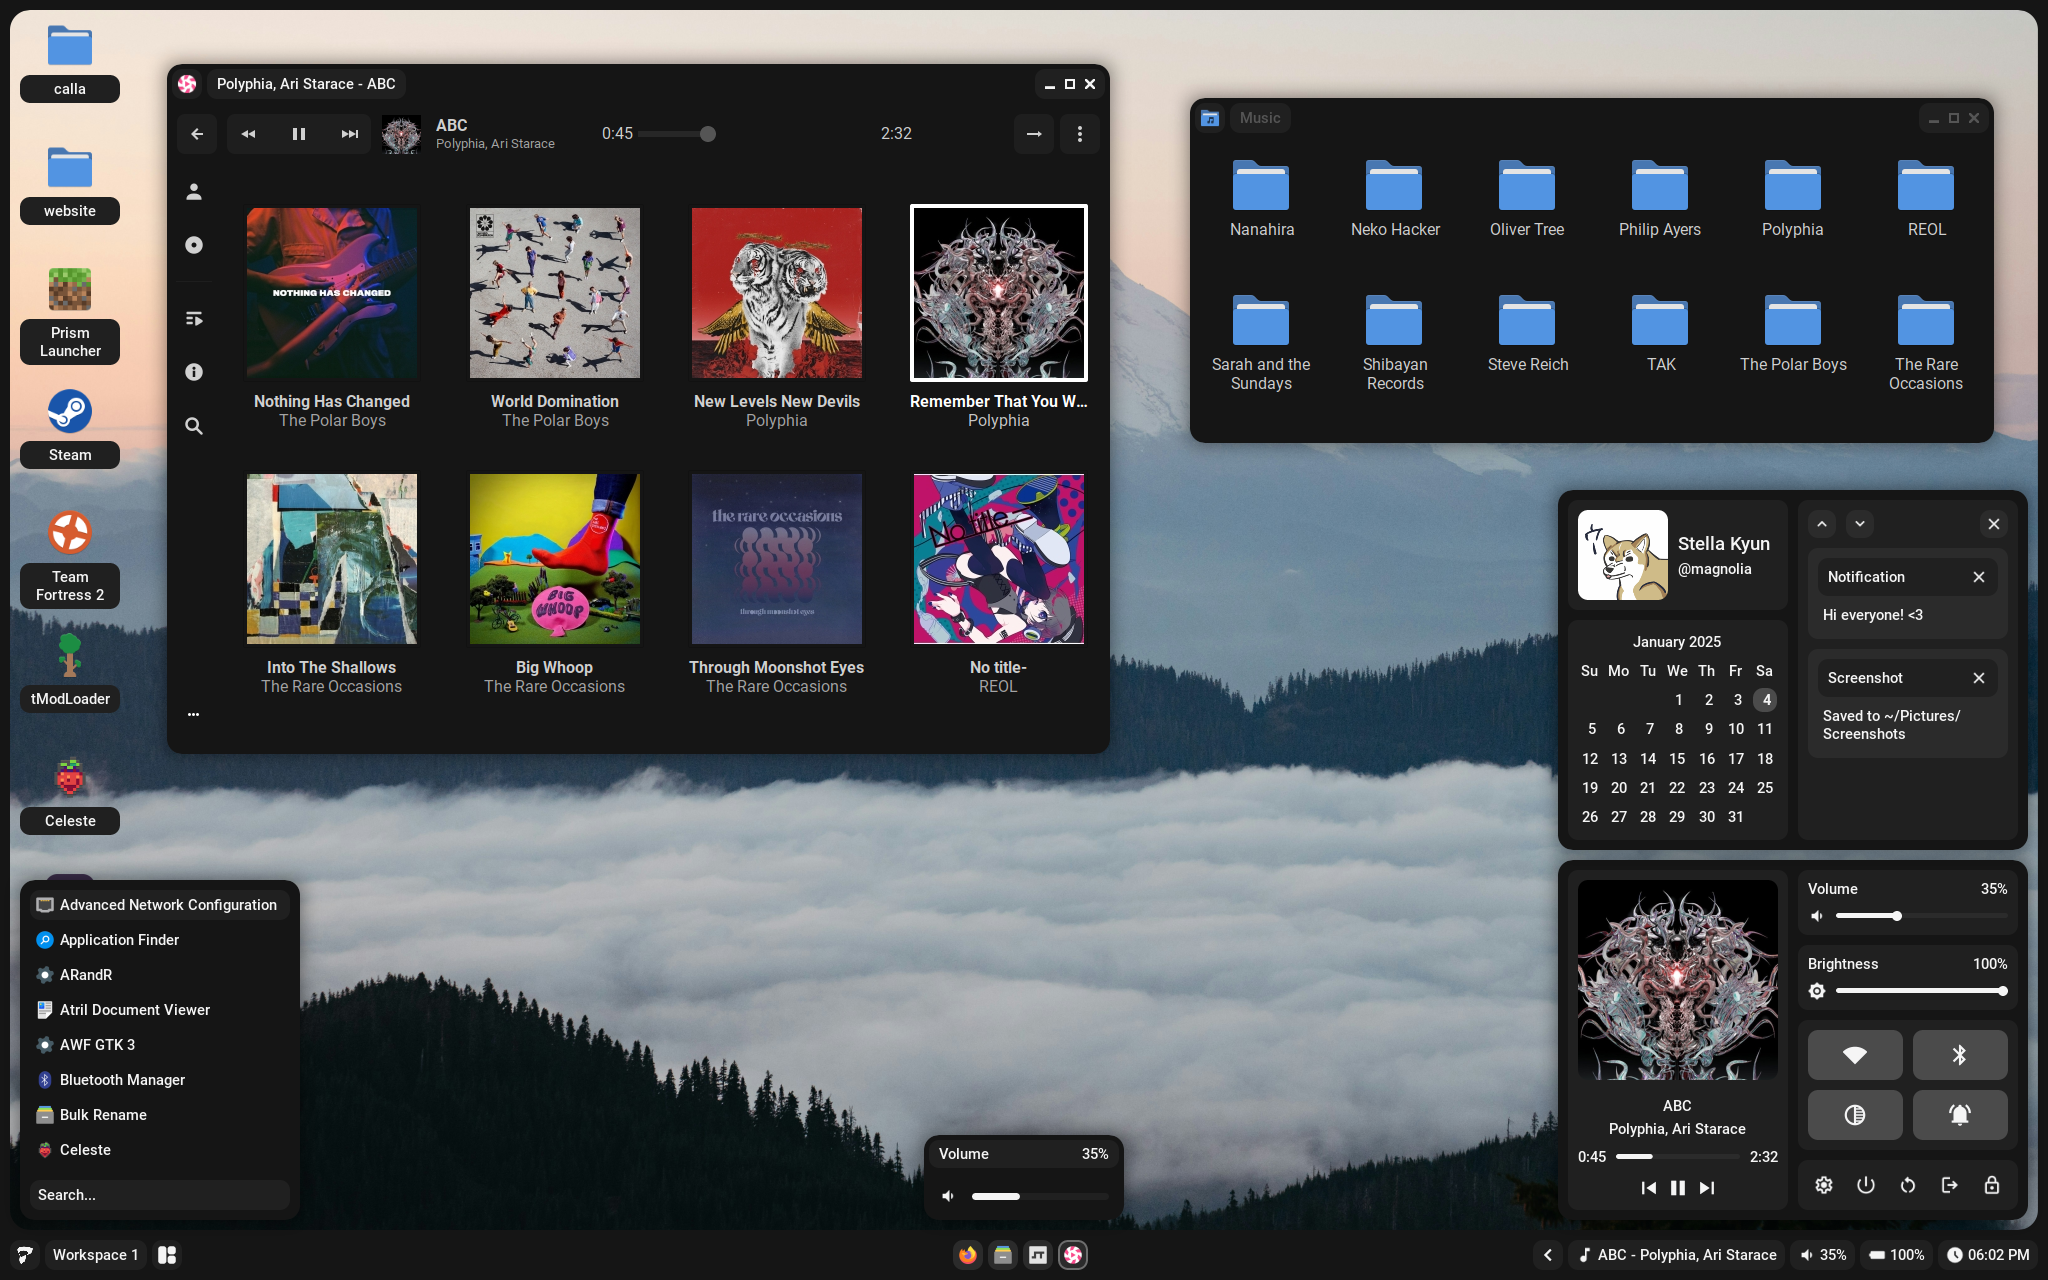Viewport: 2048px width, 1280px height.
Task: Choose Atril Document Viewer from app list
Action: (134, 1010)
